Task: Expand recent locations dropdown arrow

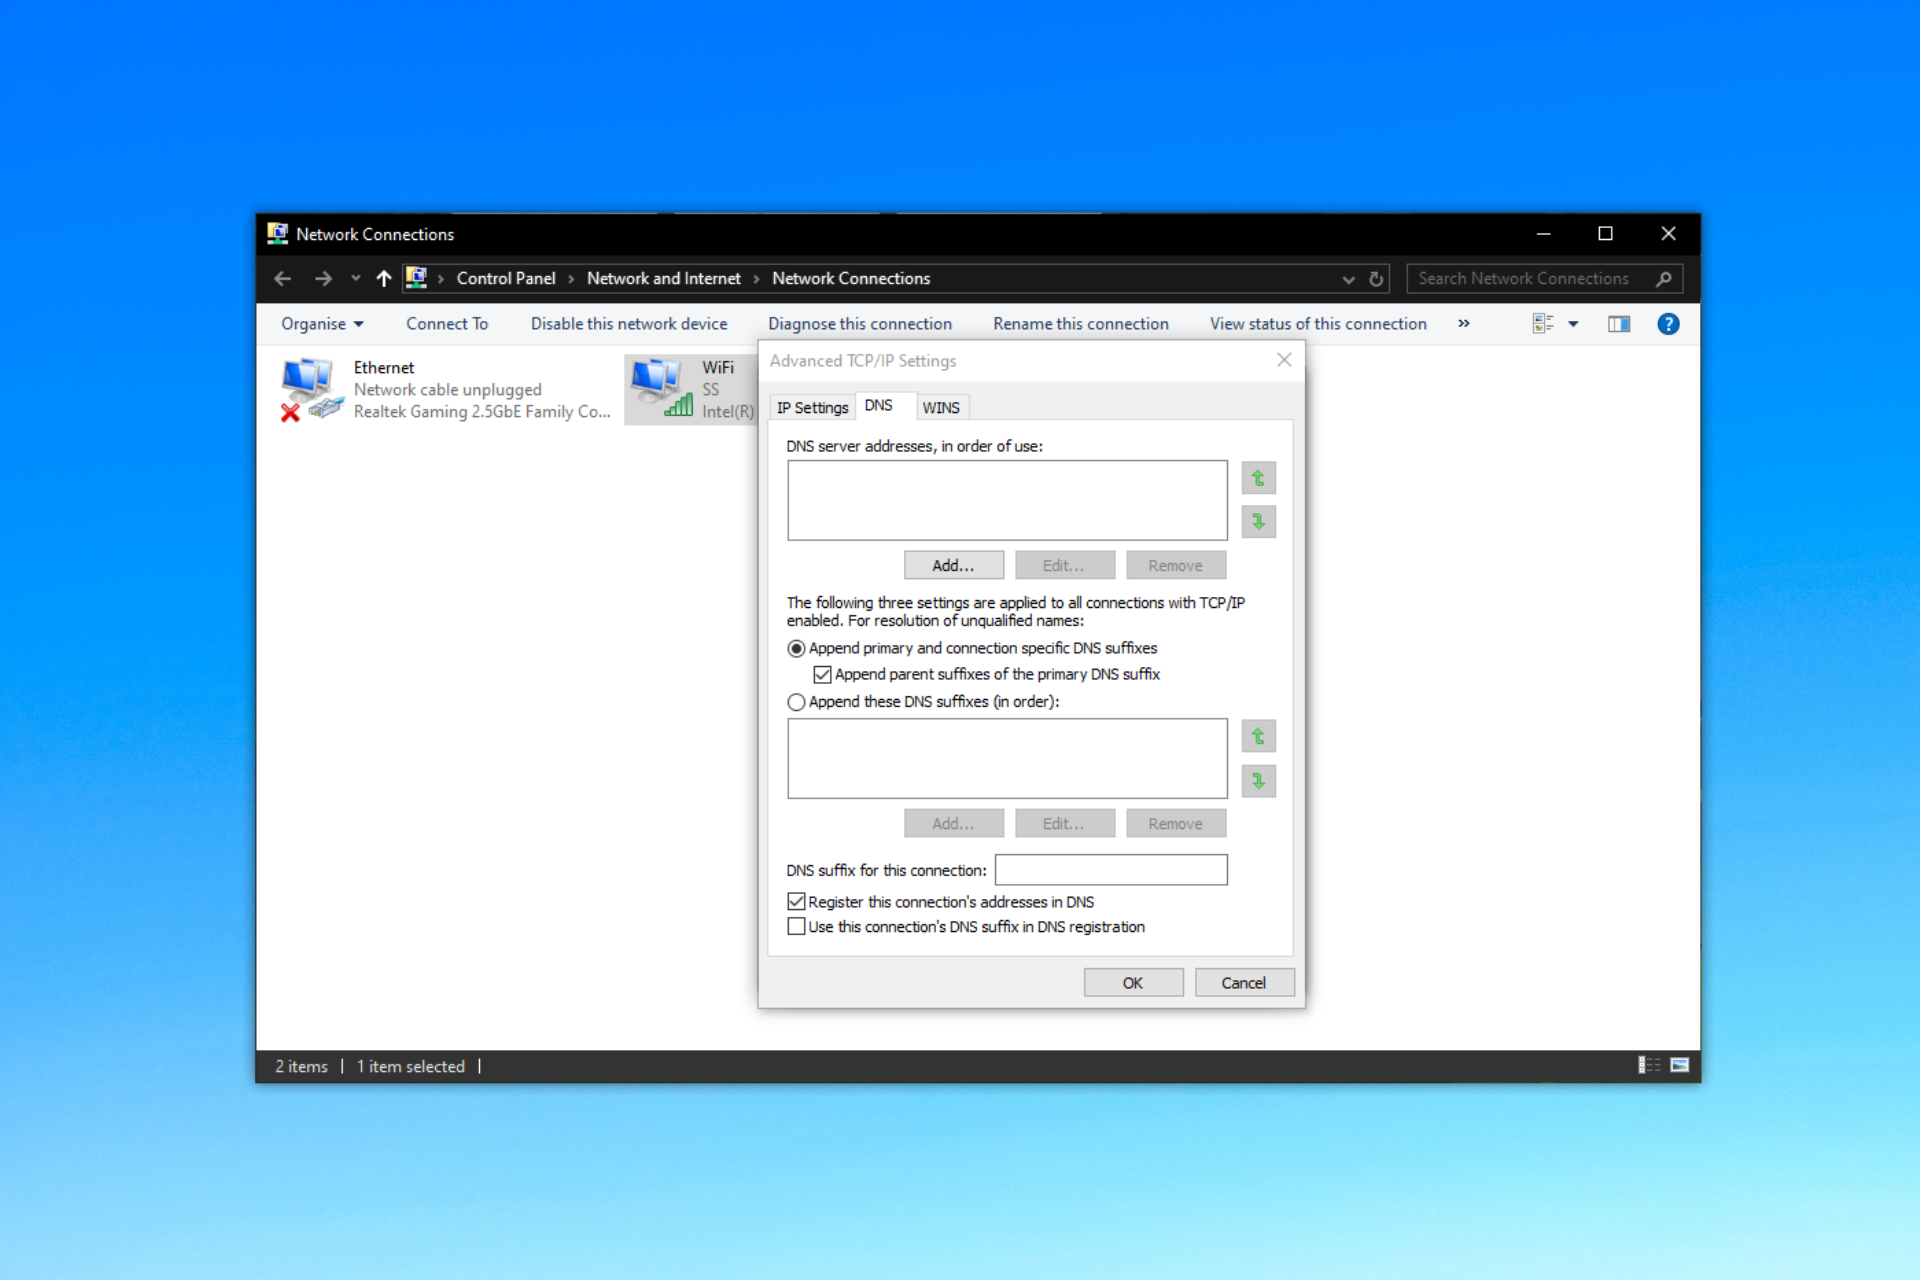Action: pos(355,279)
